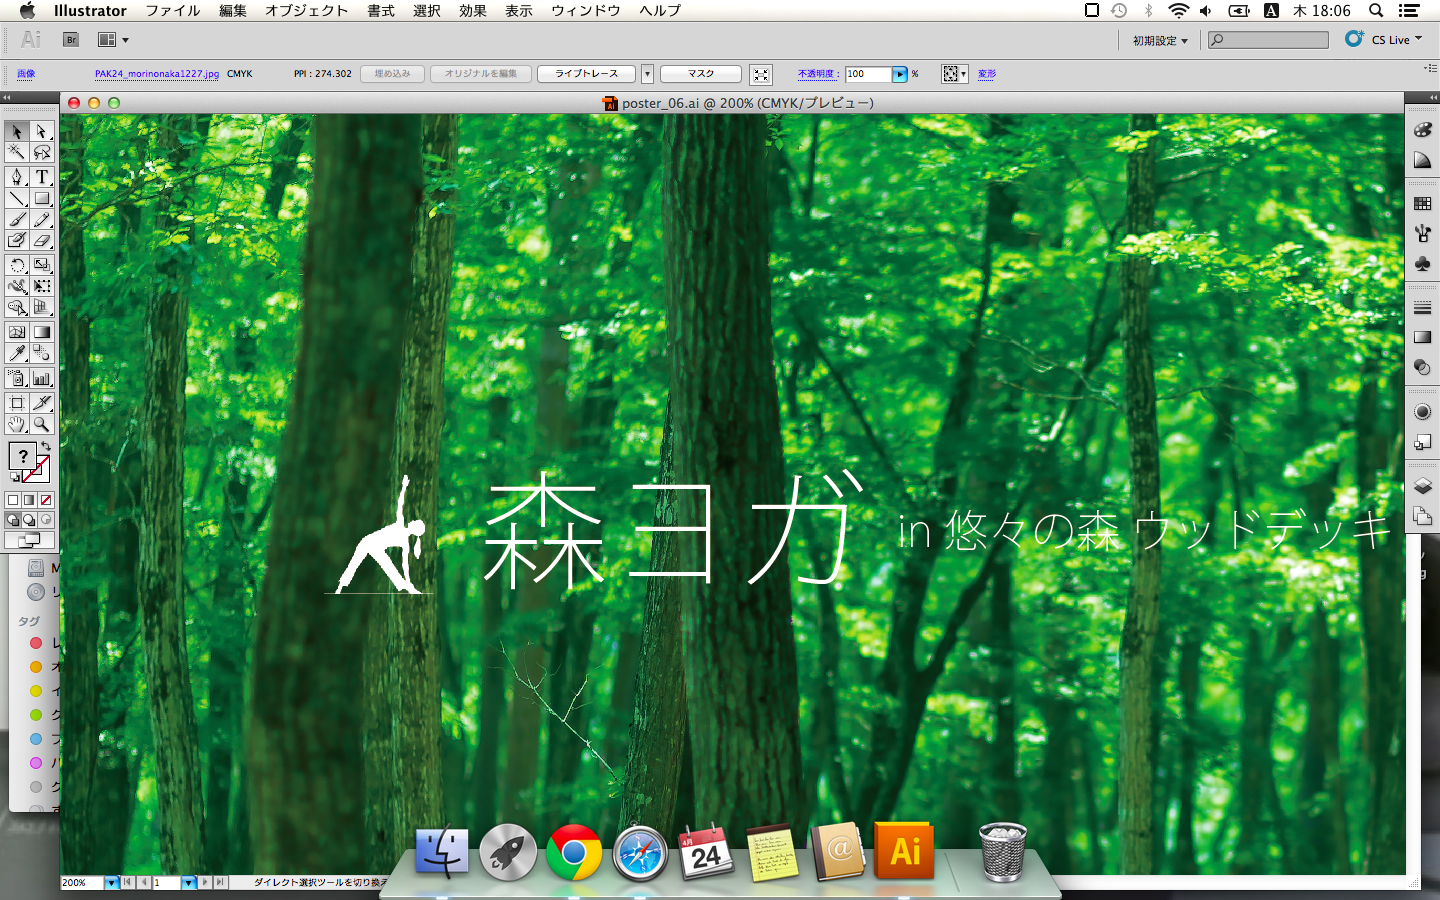Open the 編集 menu

pyautogui.click(x=233, y=11)
